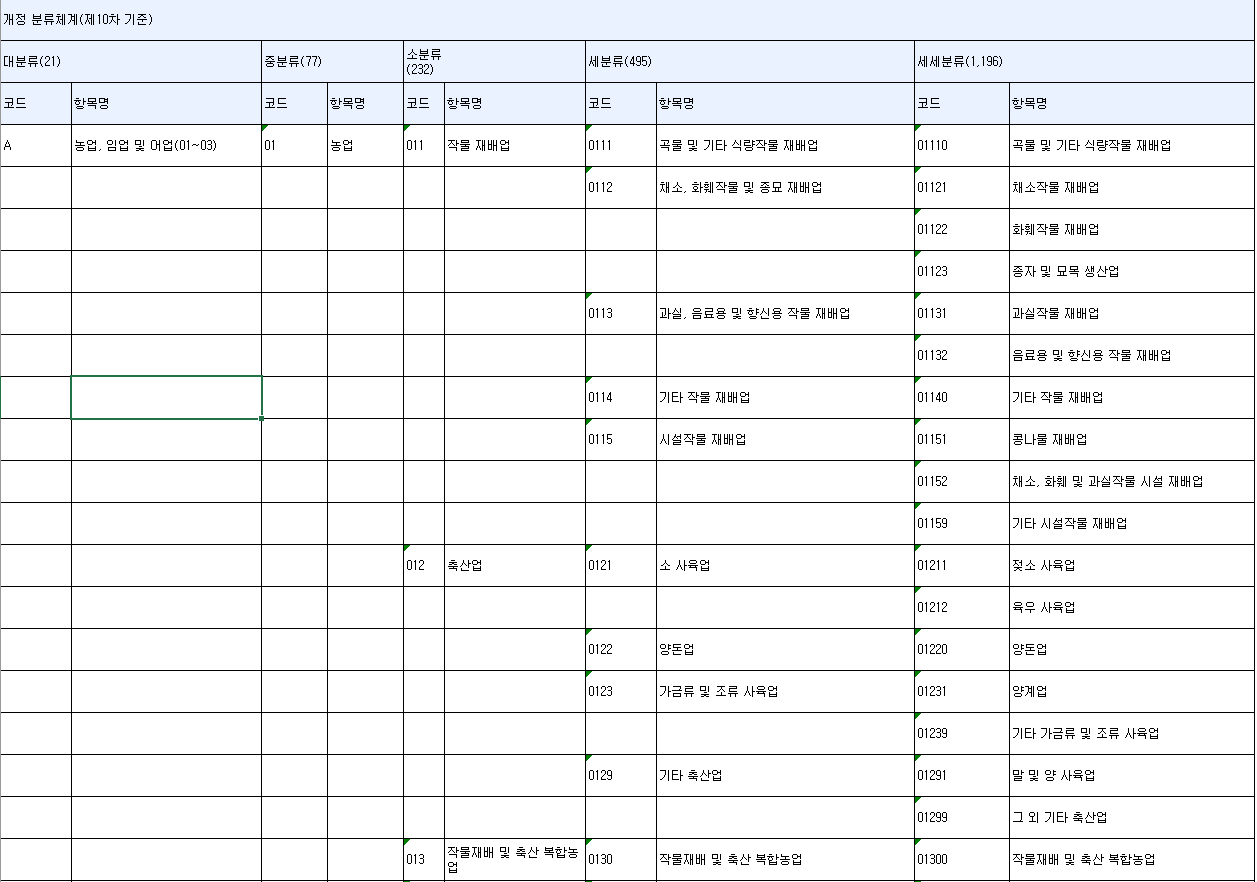Select the '축산업' cell in 소분류 column
Image resolution: width=1257 pixels, height=882 pixels.
pyautogui.click(x=515, y=565)
